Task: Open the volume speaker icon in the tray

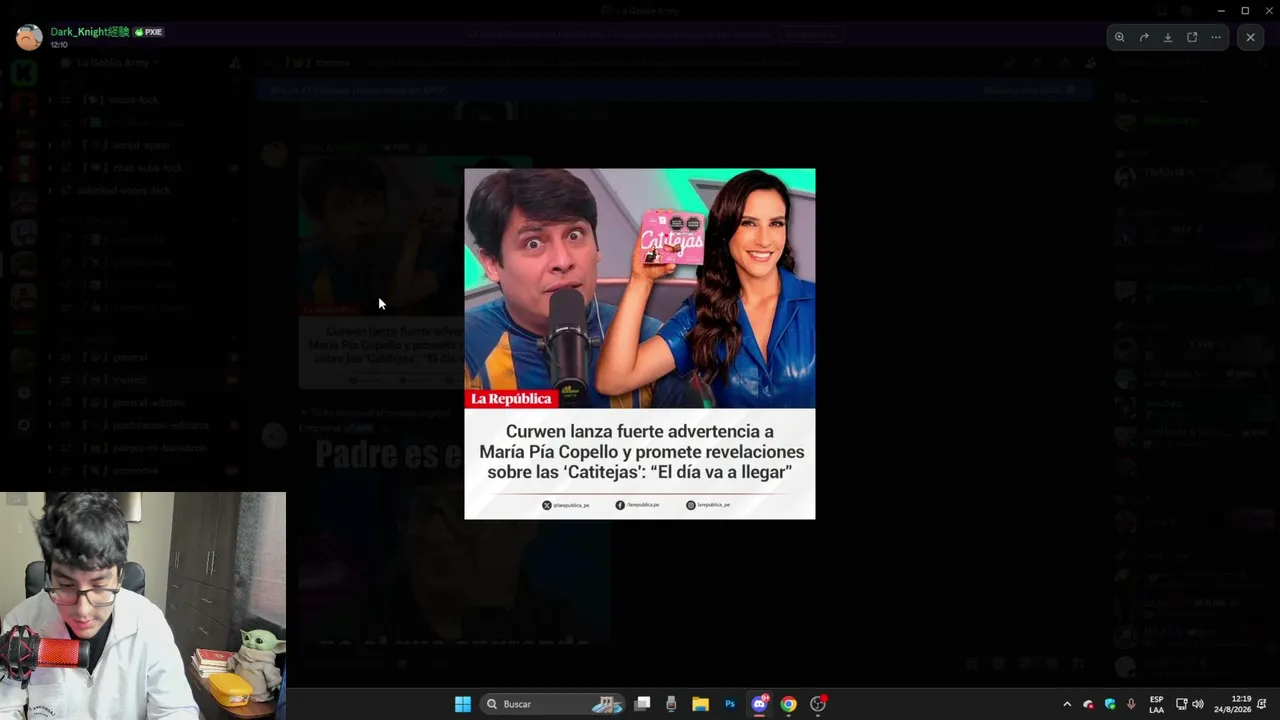Action: click(1198, 704)
